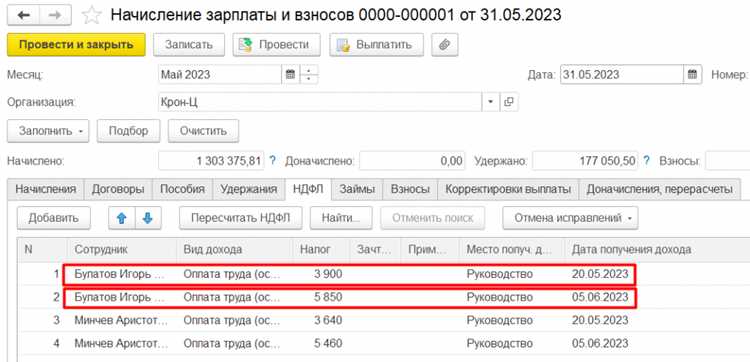Screen dimensions: 750x362
Task: Select the НДФЛ tab
Action: click(x=308, y=189)
